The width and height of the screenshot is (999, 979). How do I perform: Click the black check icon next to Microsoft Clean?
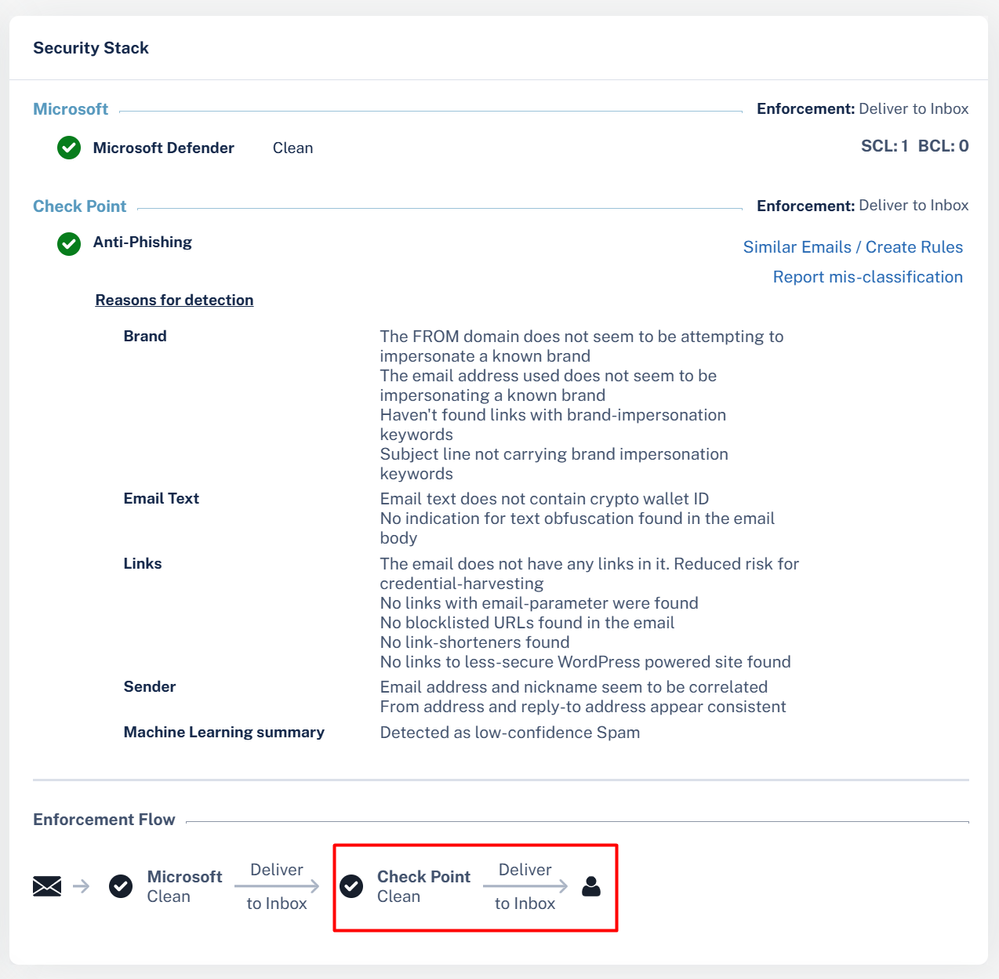(121, 886)
